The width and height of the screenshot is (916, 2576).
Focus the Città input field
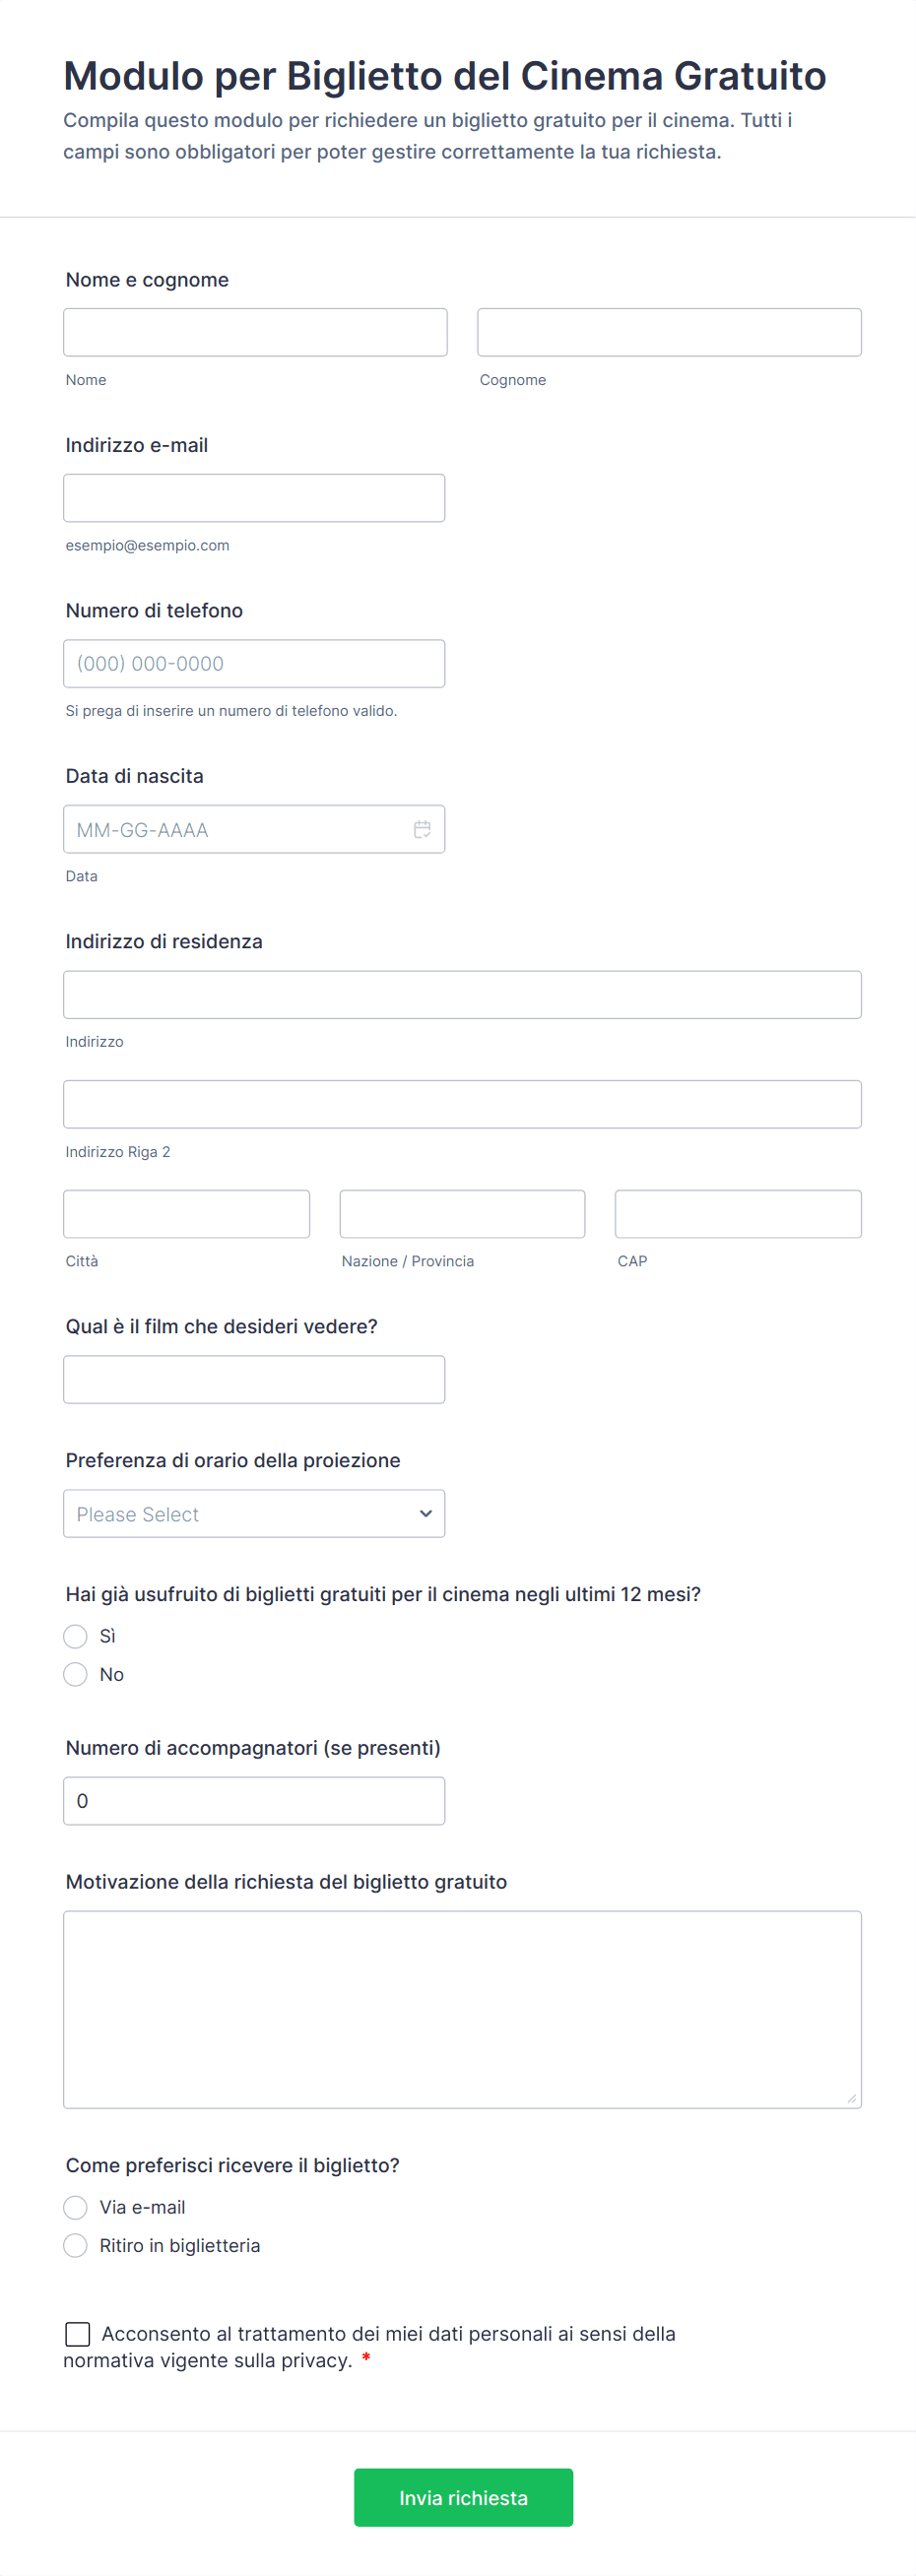(186, 1214)
